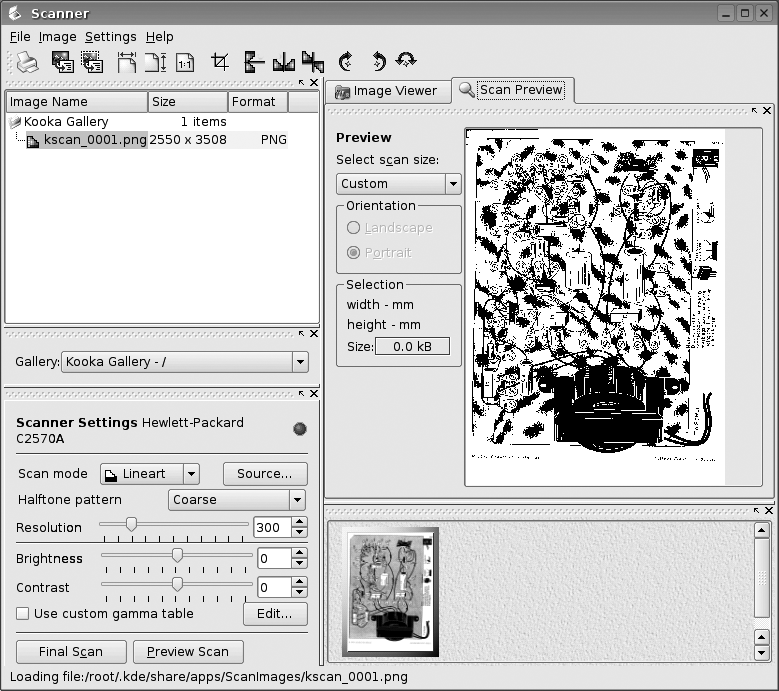Click the Source... button
The width and height of the screenshot is (779, 691).
coord(265,474)
